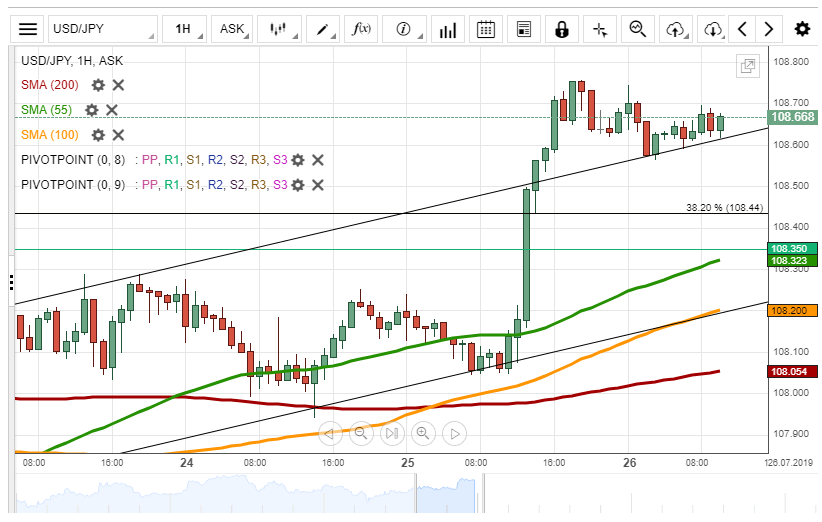Open SMA (55) settings gear
822x522 pixels.
click(92, 110)
